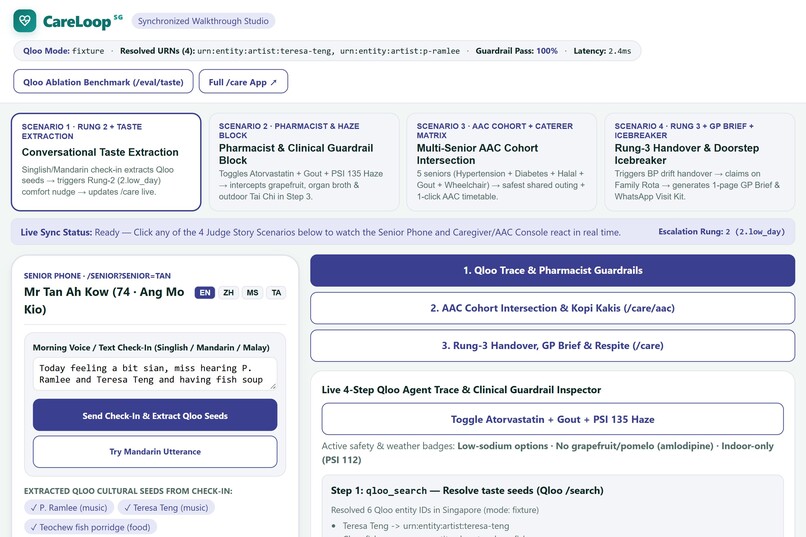Select Scenario 4 Rung-3 Handover & Doorstep Icebreaker
Screen dimensions: 806x537
pyautogui.click(x=700, y=162)
